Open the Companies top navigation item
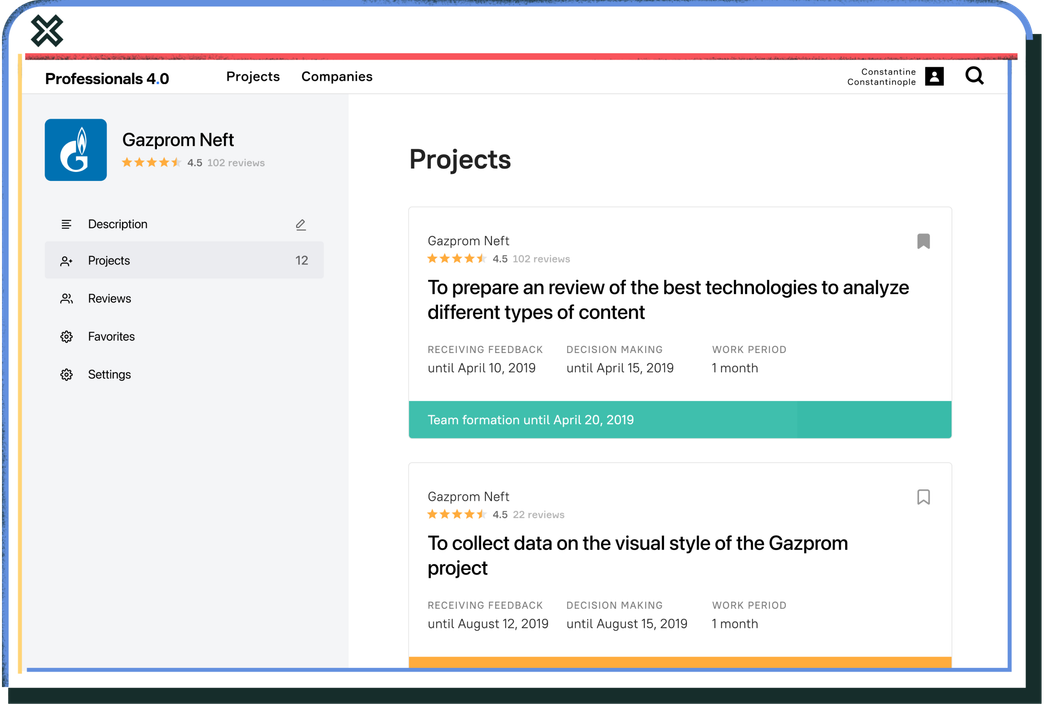The width and height of the screenshot is (1044, 704). click(x=337, y=77)
